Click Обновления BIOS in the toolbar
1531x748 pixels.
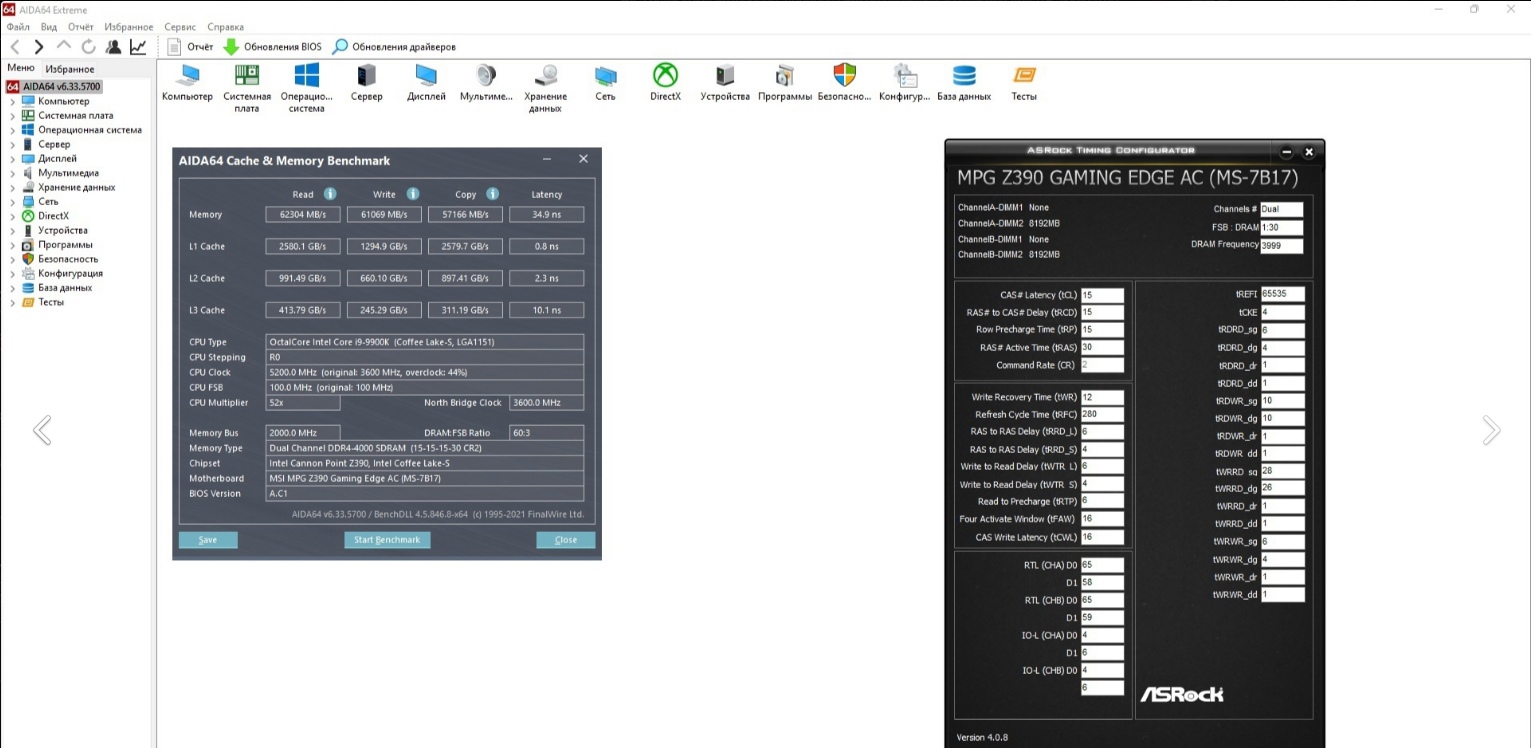pyautogui.click(x=272, y=47)
